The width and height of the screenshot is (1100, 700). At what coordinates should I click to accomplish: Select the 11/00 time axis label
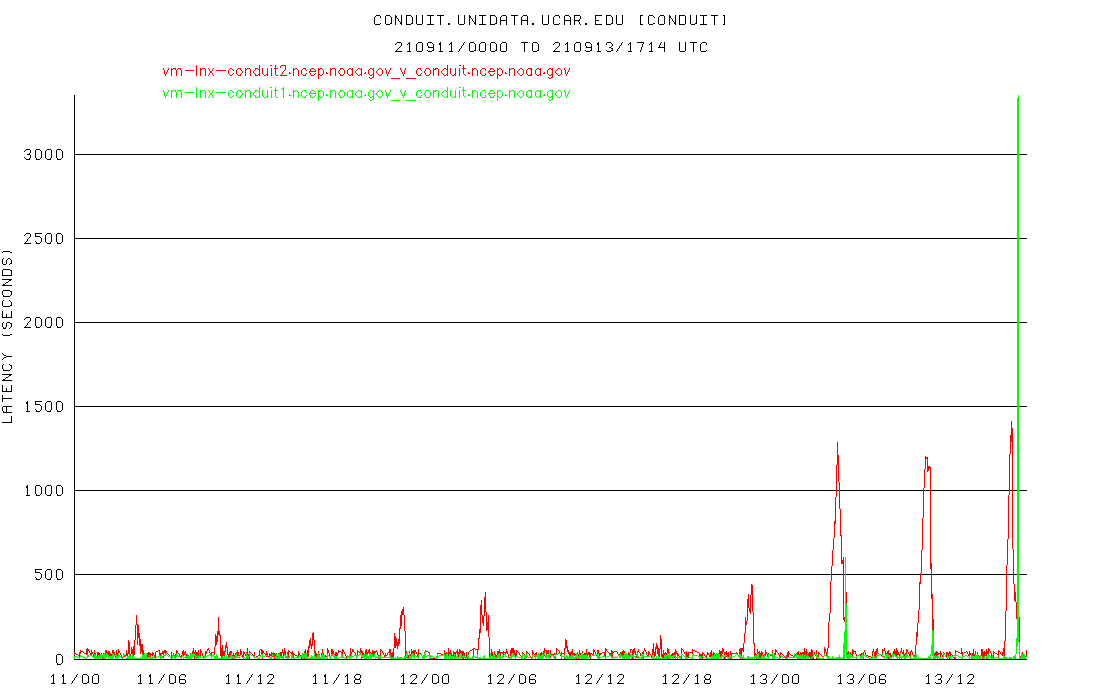point(75,679)
